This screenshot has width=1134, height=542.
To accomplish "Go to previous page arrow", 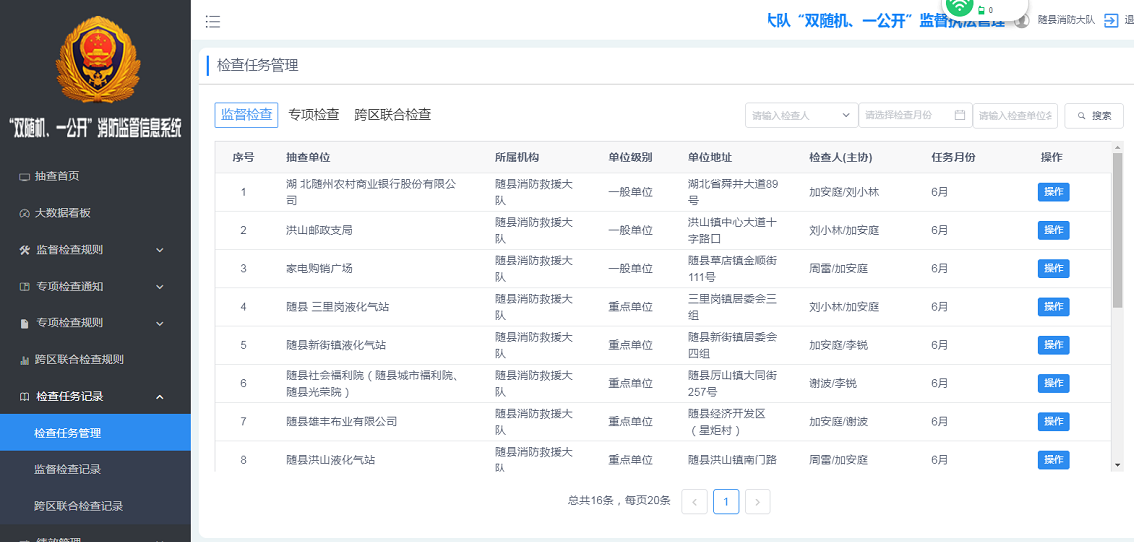I will pyautogui.click(x=694, y=501).
